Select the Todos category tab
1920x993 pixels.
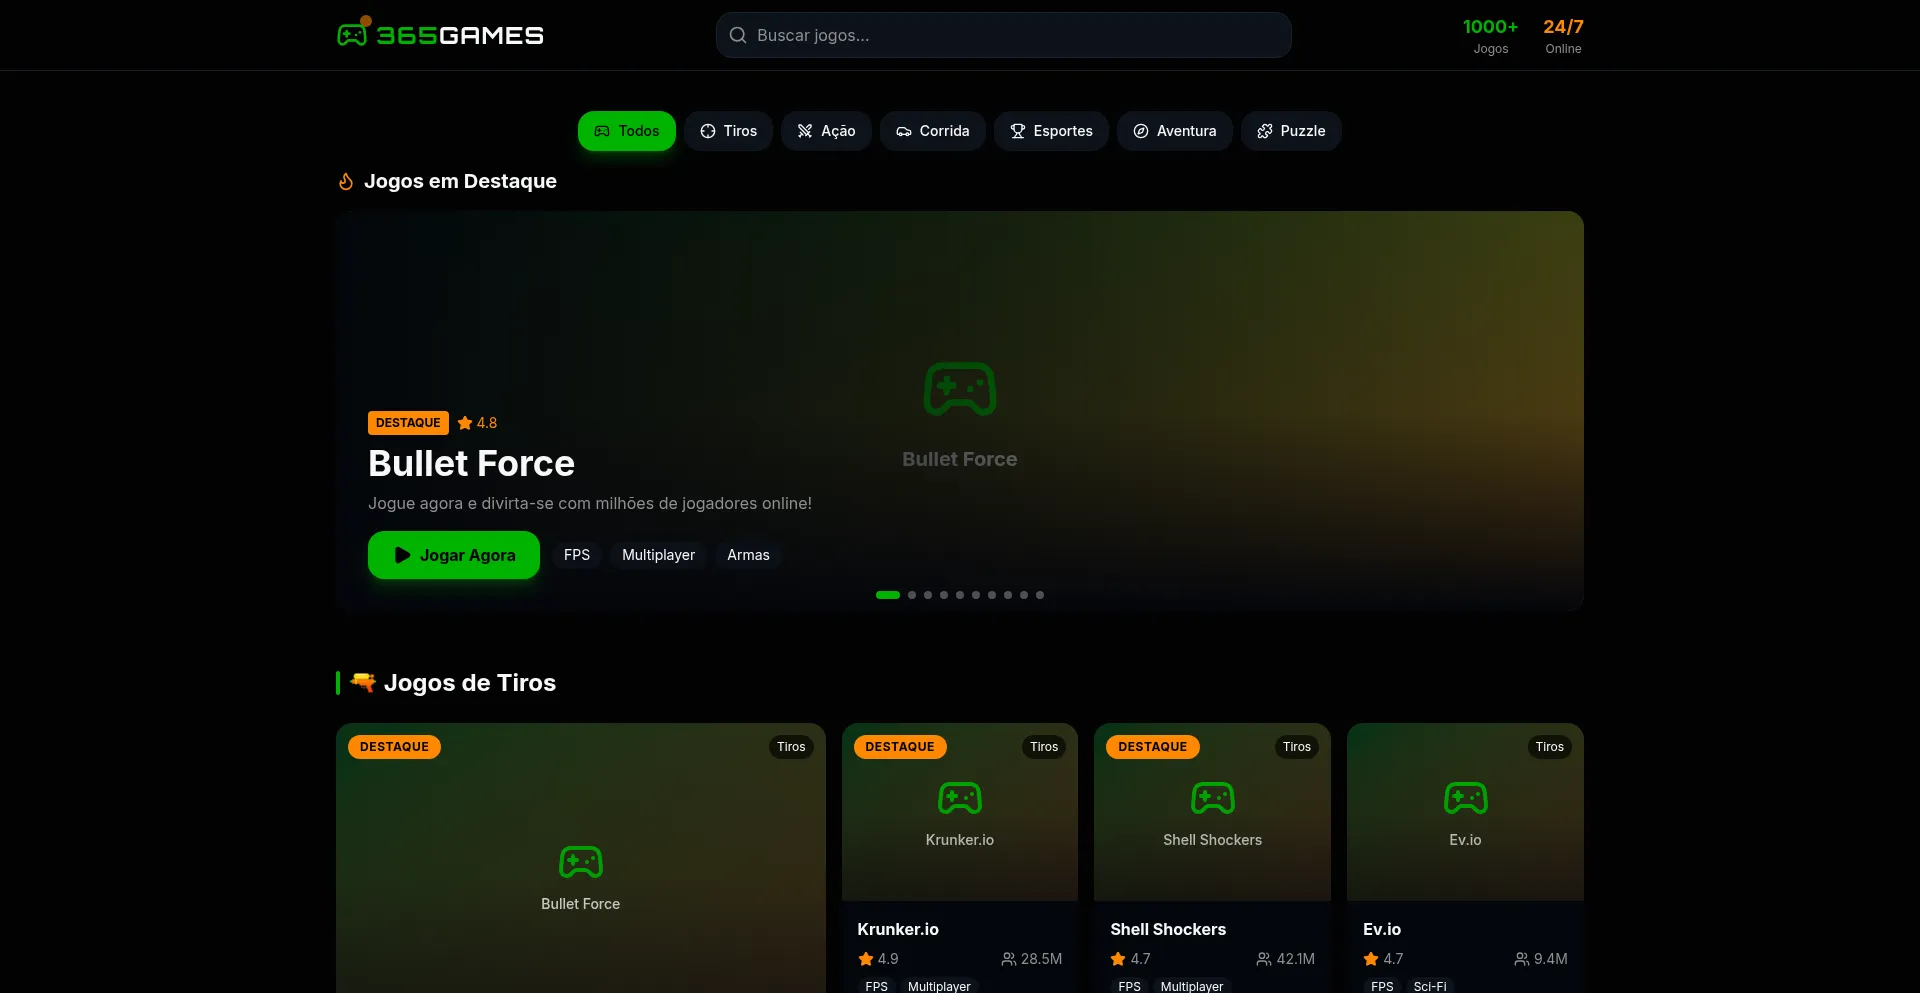pos(627,131)
